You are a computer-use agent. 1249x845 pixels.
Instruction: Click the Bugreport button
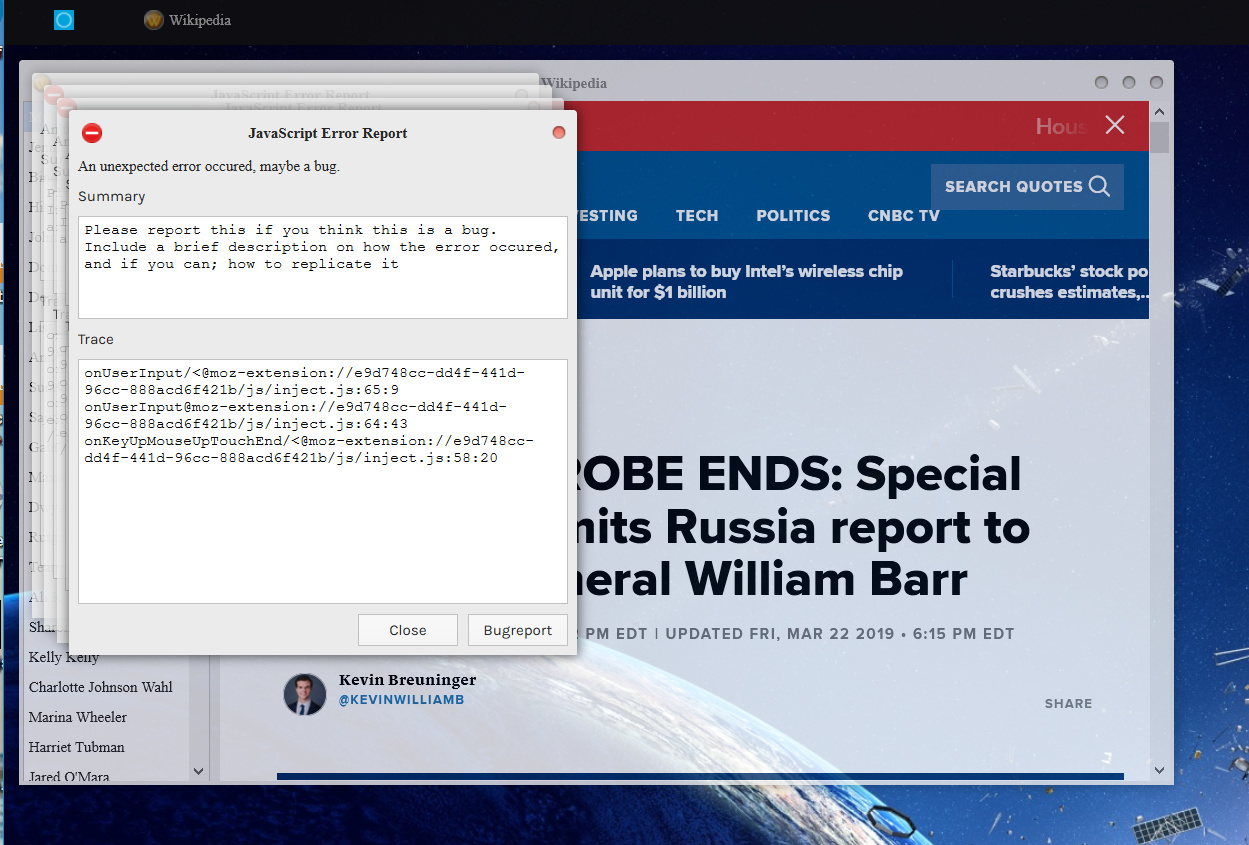click(518, 630)
